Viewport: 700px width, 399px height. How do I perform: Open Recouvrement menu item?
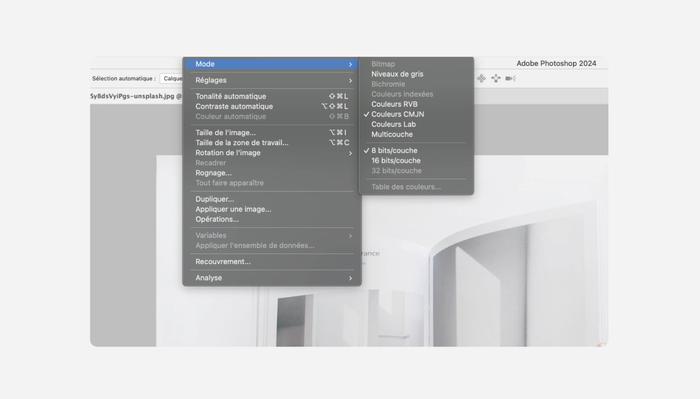(271, 262)
